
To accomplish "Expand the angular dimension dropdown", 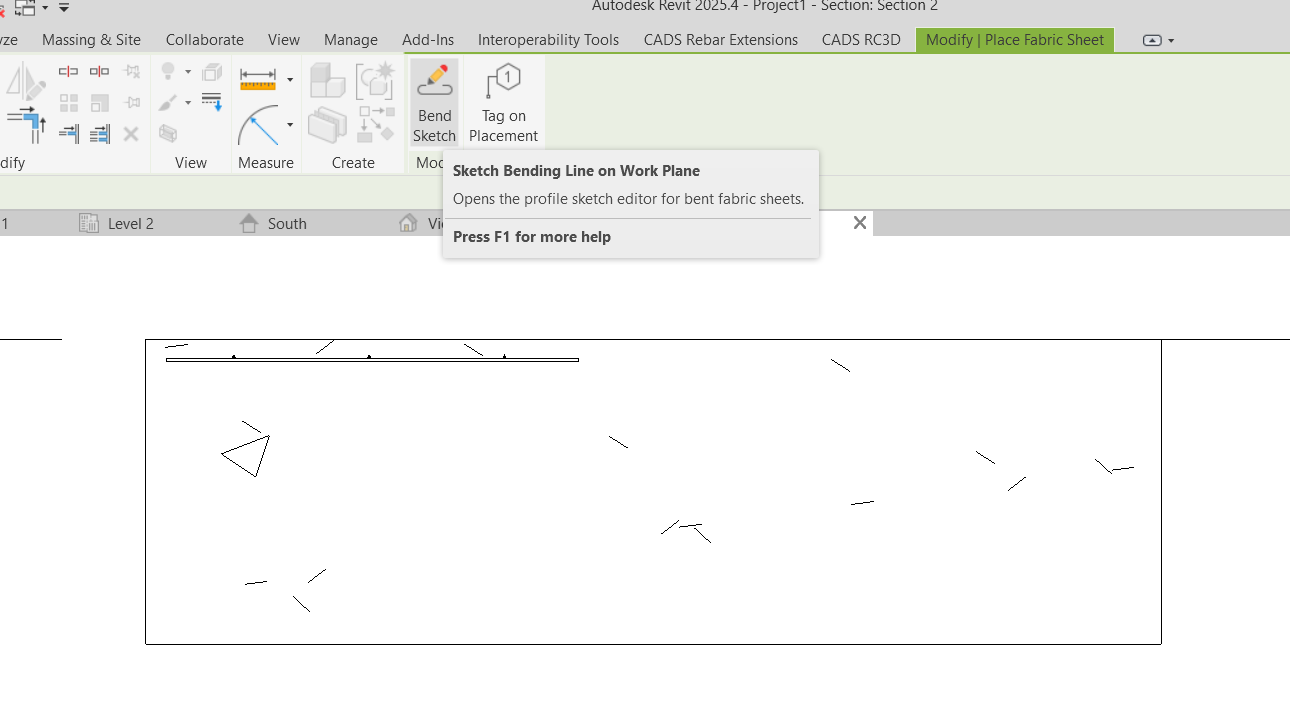I will (290, 125).
